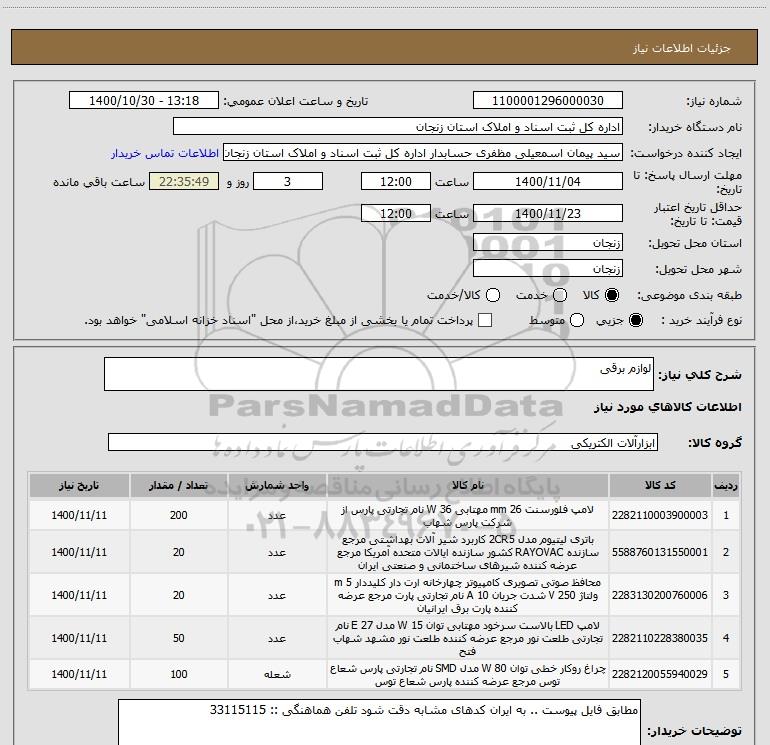Click the شماره نیاز field 1100001296000030
The image size is (770, 745).
(548, 101)
